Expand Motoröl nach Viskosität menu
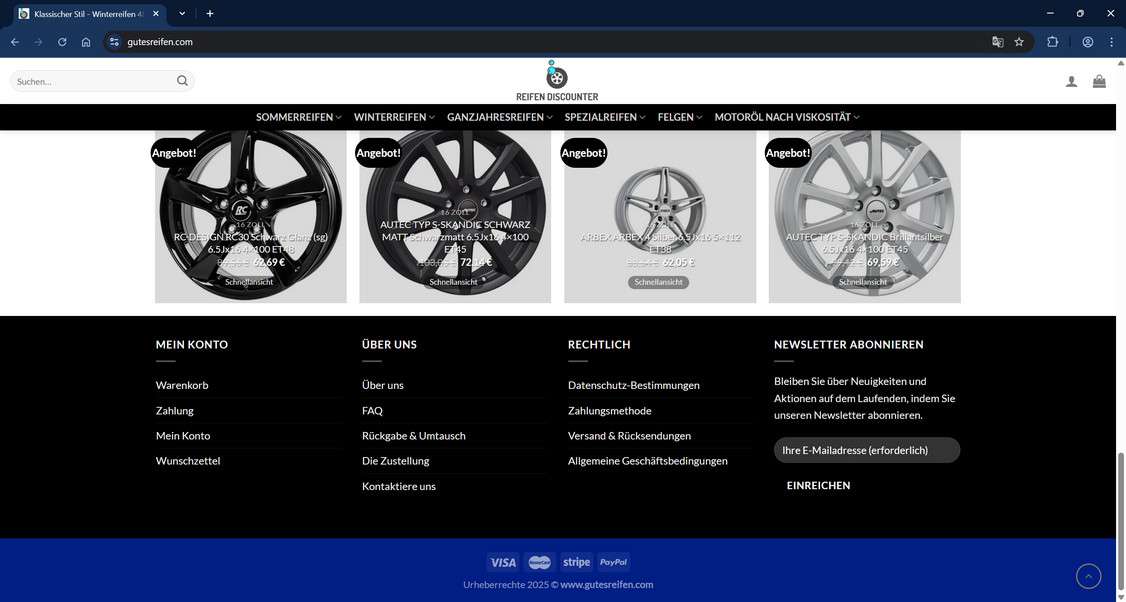 787,117
